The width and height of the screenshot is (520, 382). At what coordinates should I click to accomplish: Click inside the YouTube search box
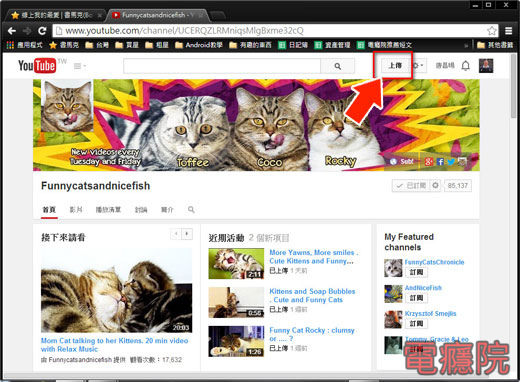[x=222, y=66]
